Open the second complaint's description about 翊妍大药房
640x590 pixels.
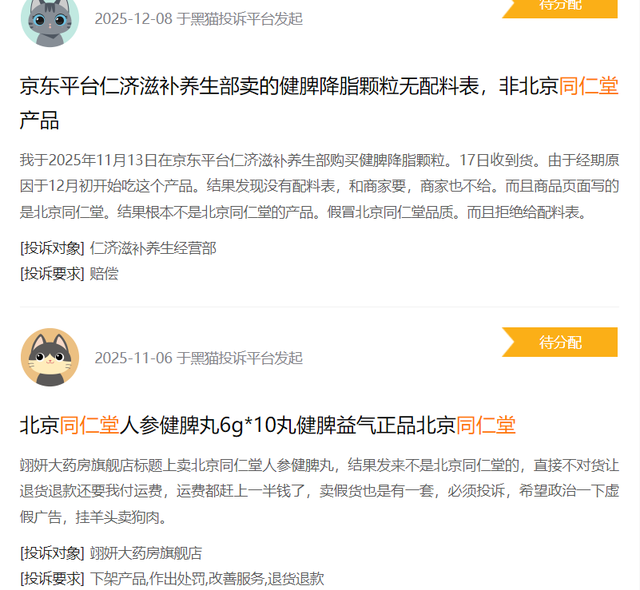coord(319,491)
